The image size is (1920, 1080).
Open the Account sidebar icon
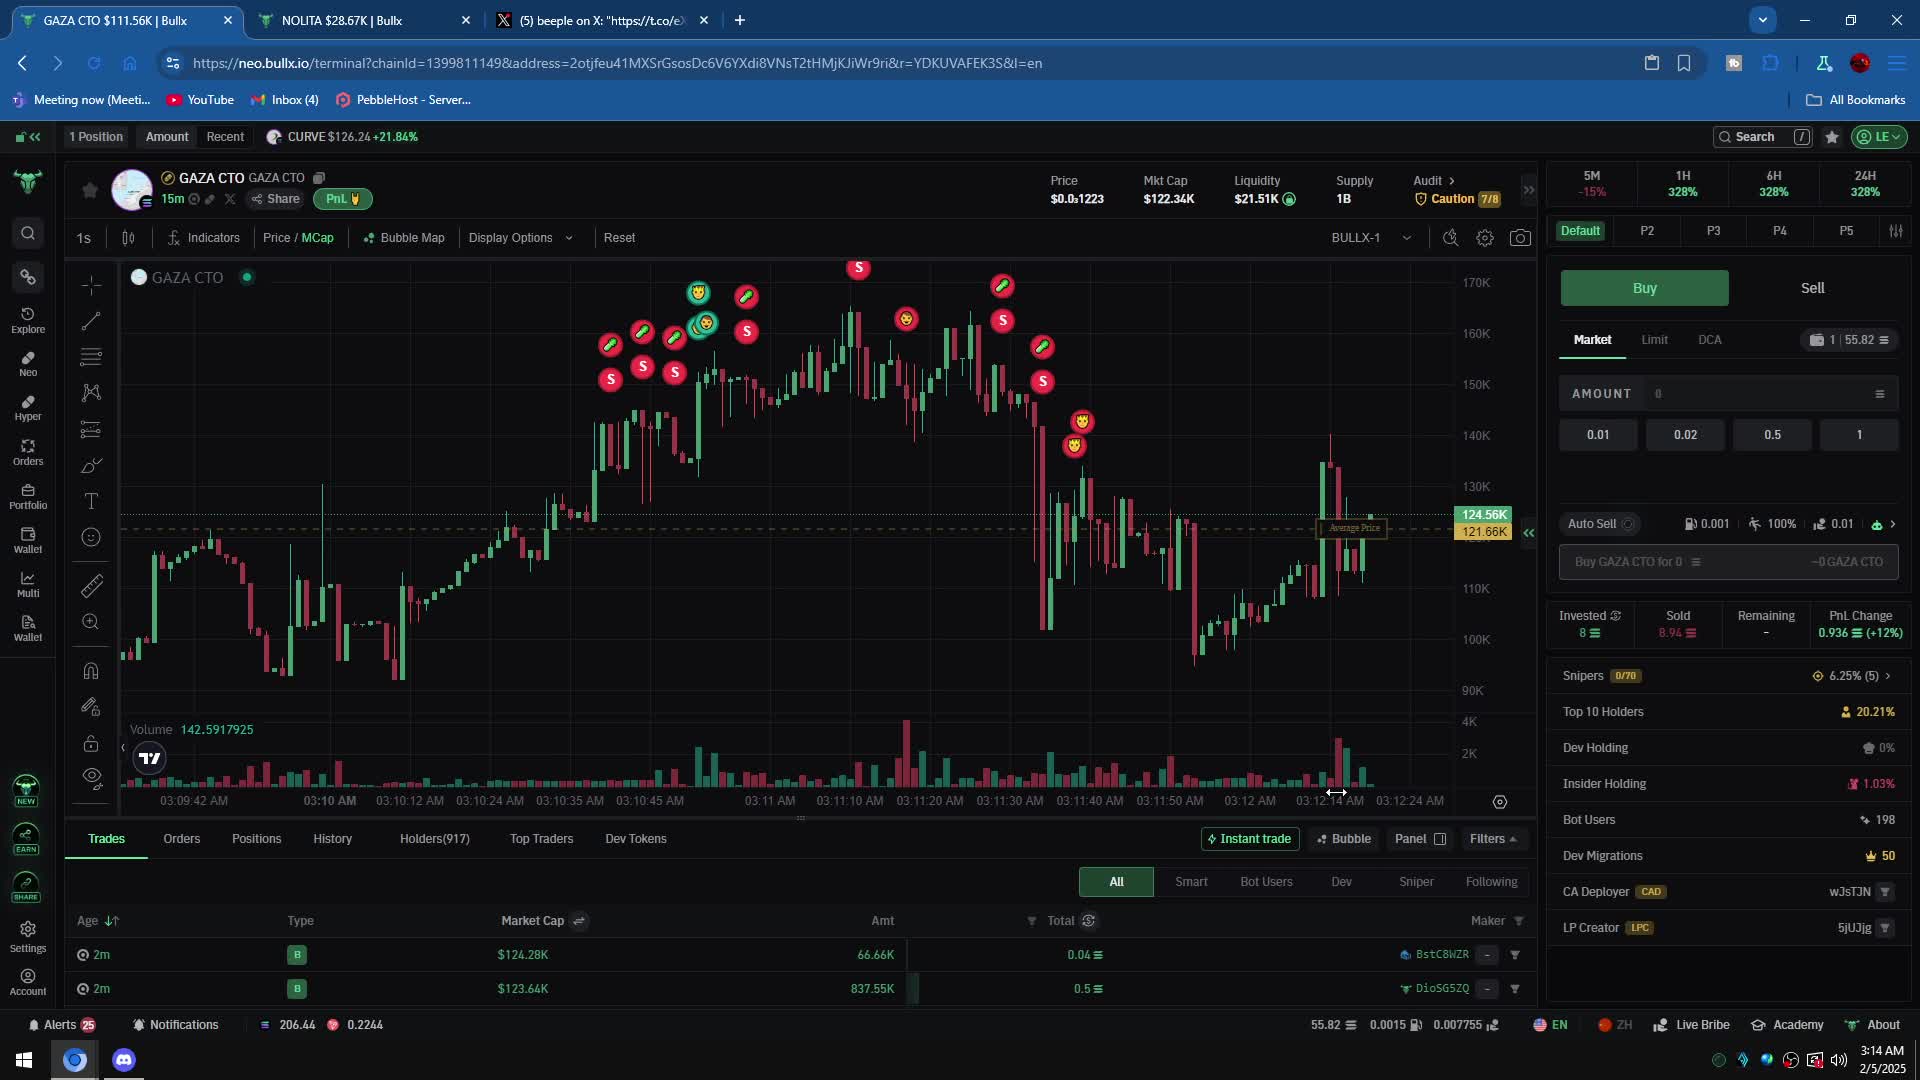28,982
